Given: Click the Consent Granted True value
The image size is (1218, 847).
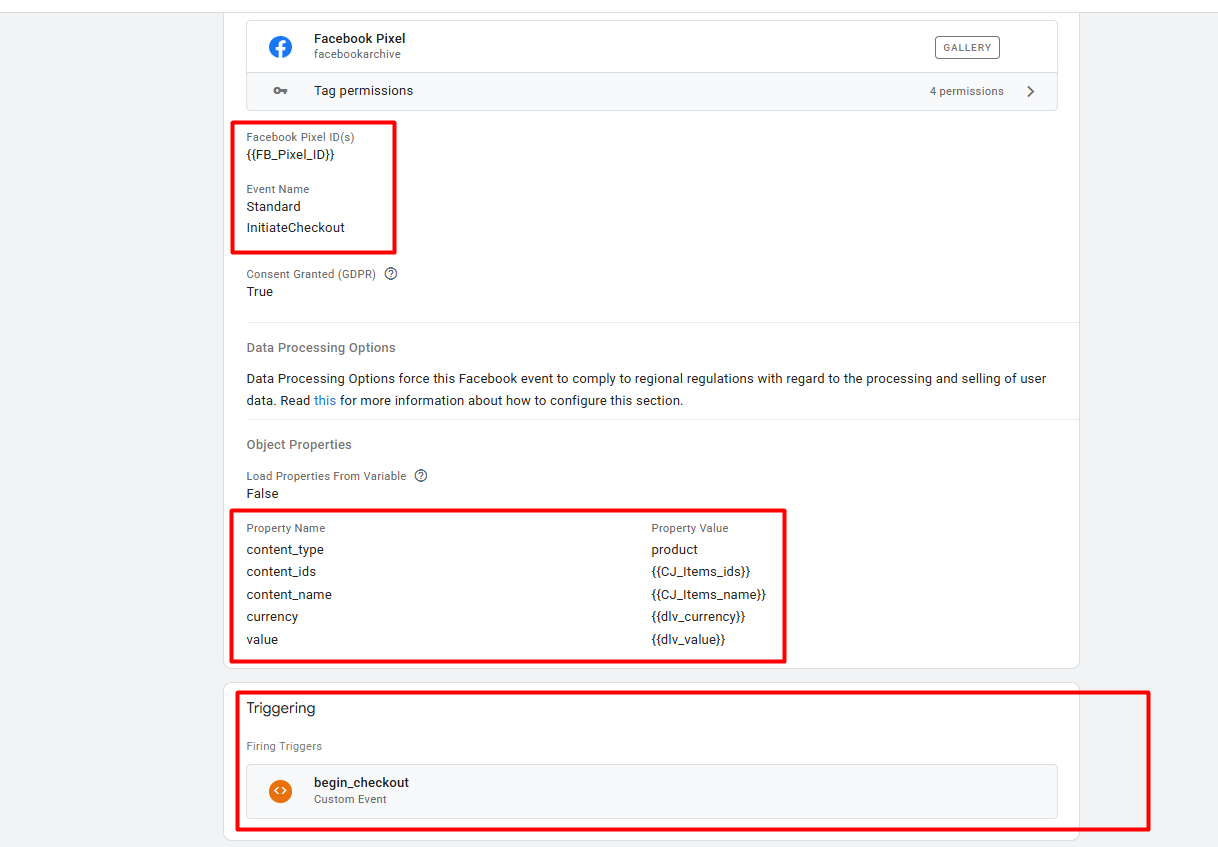Looking at the screenshot, I should (260, 292).
